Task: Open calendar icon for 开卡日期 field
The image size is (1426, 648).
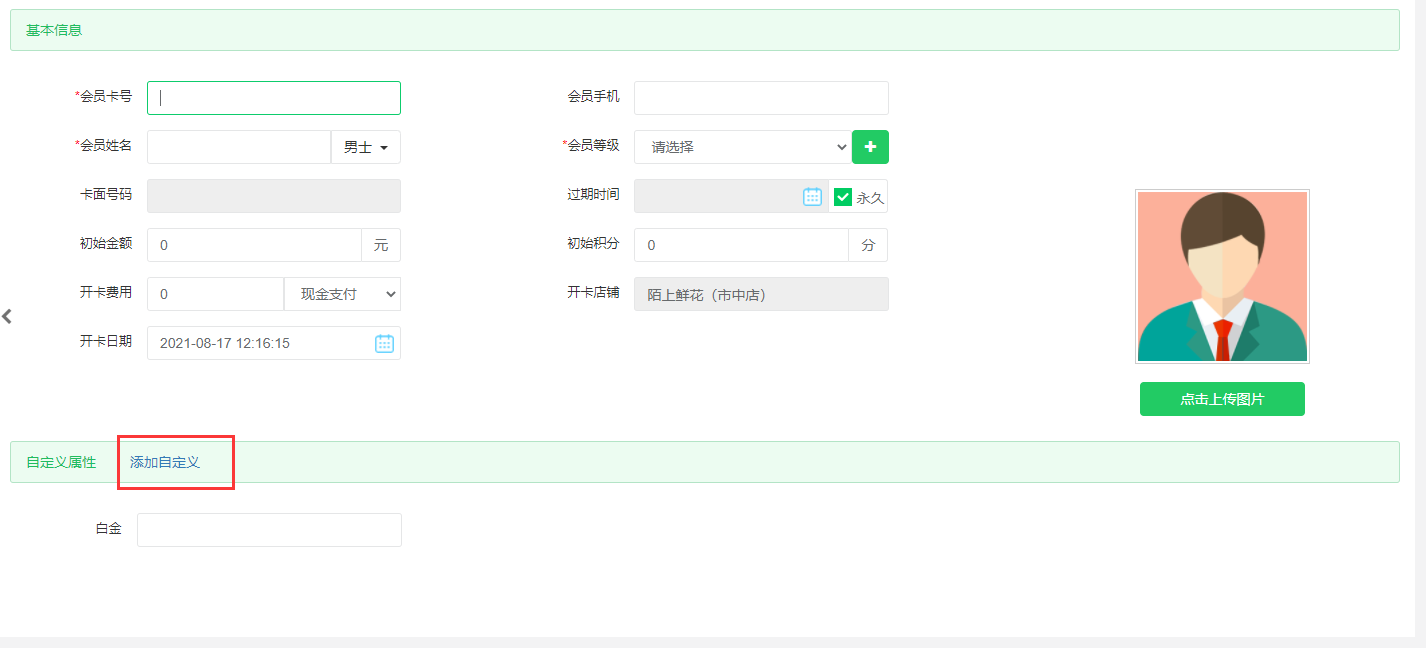Action: pos(384,343)
